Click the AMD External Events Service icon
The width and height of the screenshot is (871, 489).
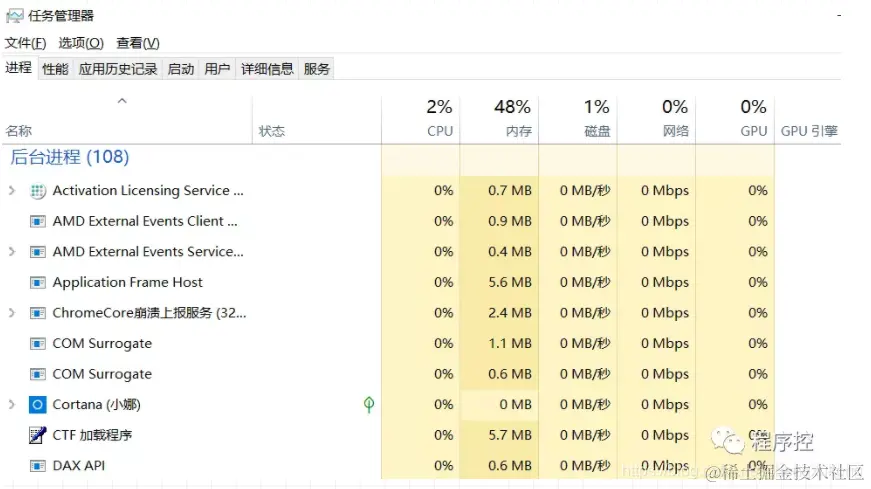(x=37, y=252)
